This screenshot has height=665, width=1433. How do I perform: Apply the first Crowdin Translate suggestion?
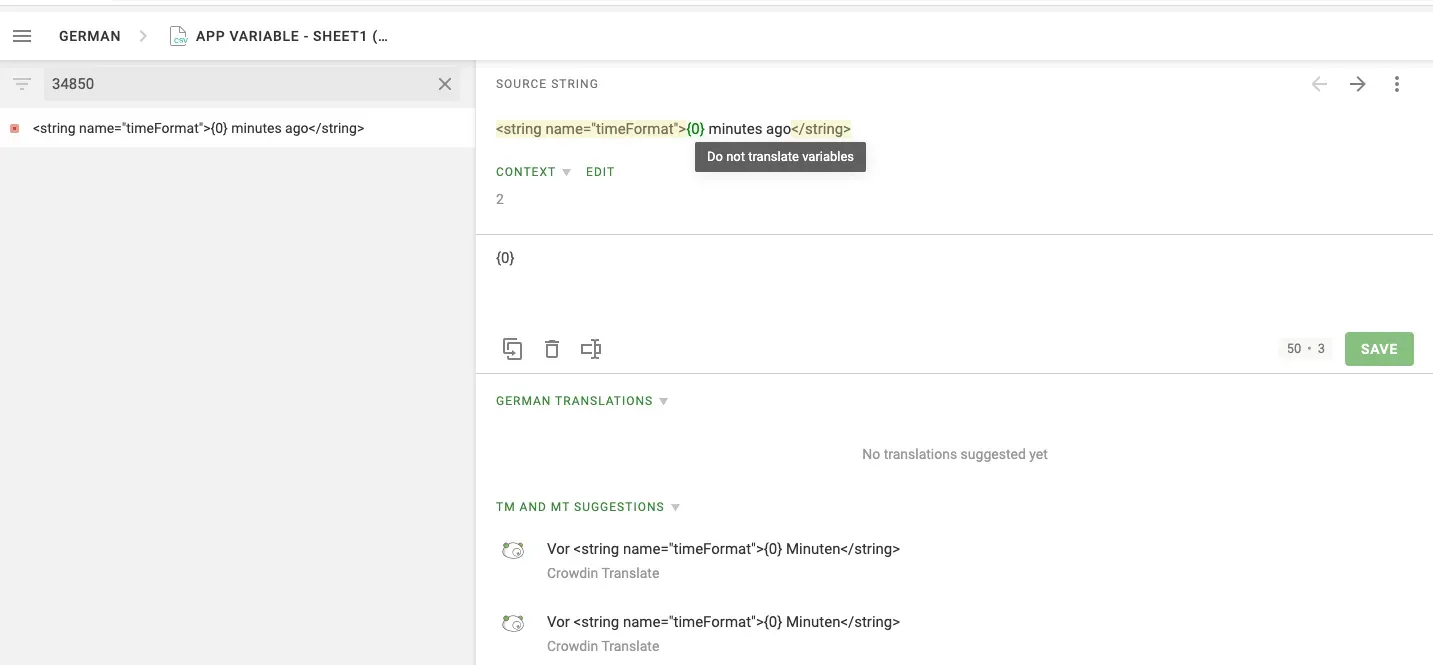tap(723, 549)
